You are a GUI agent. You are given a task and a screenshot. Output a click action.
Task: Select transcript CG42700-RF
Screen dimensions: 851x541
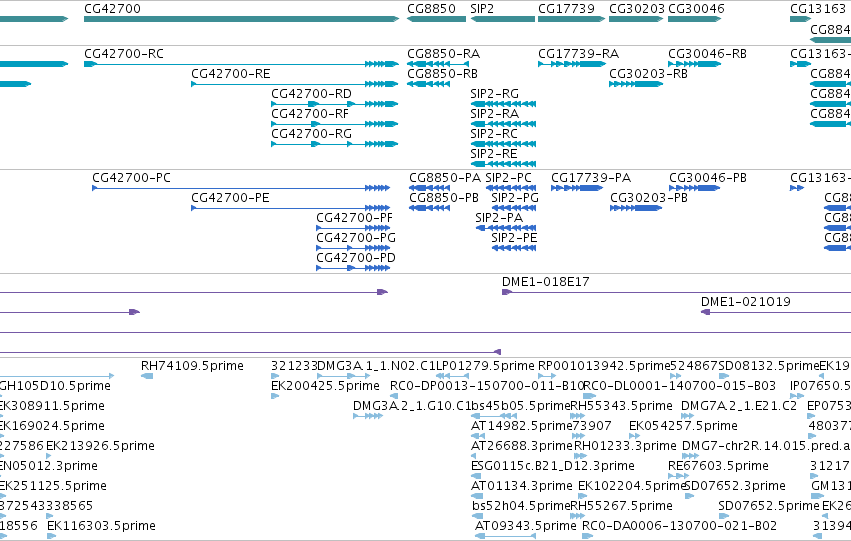point(335,124)
